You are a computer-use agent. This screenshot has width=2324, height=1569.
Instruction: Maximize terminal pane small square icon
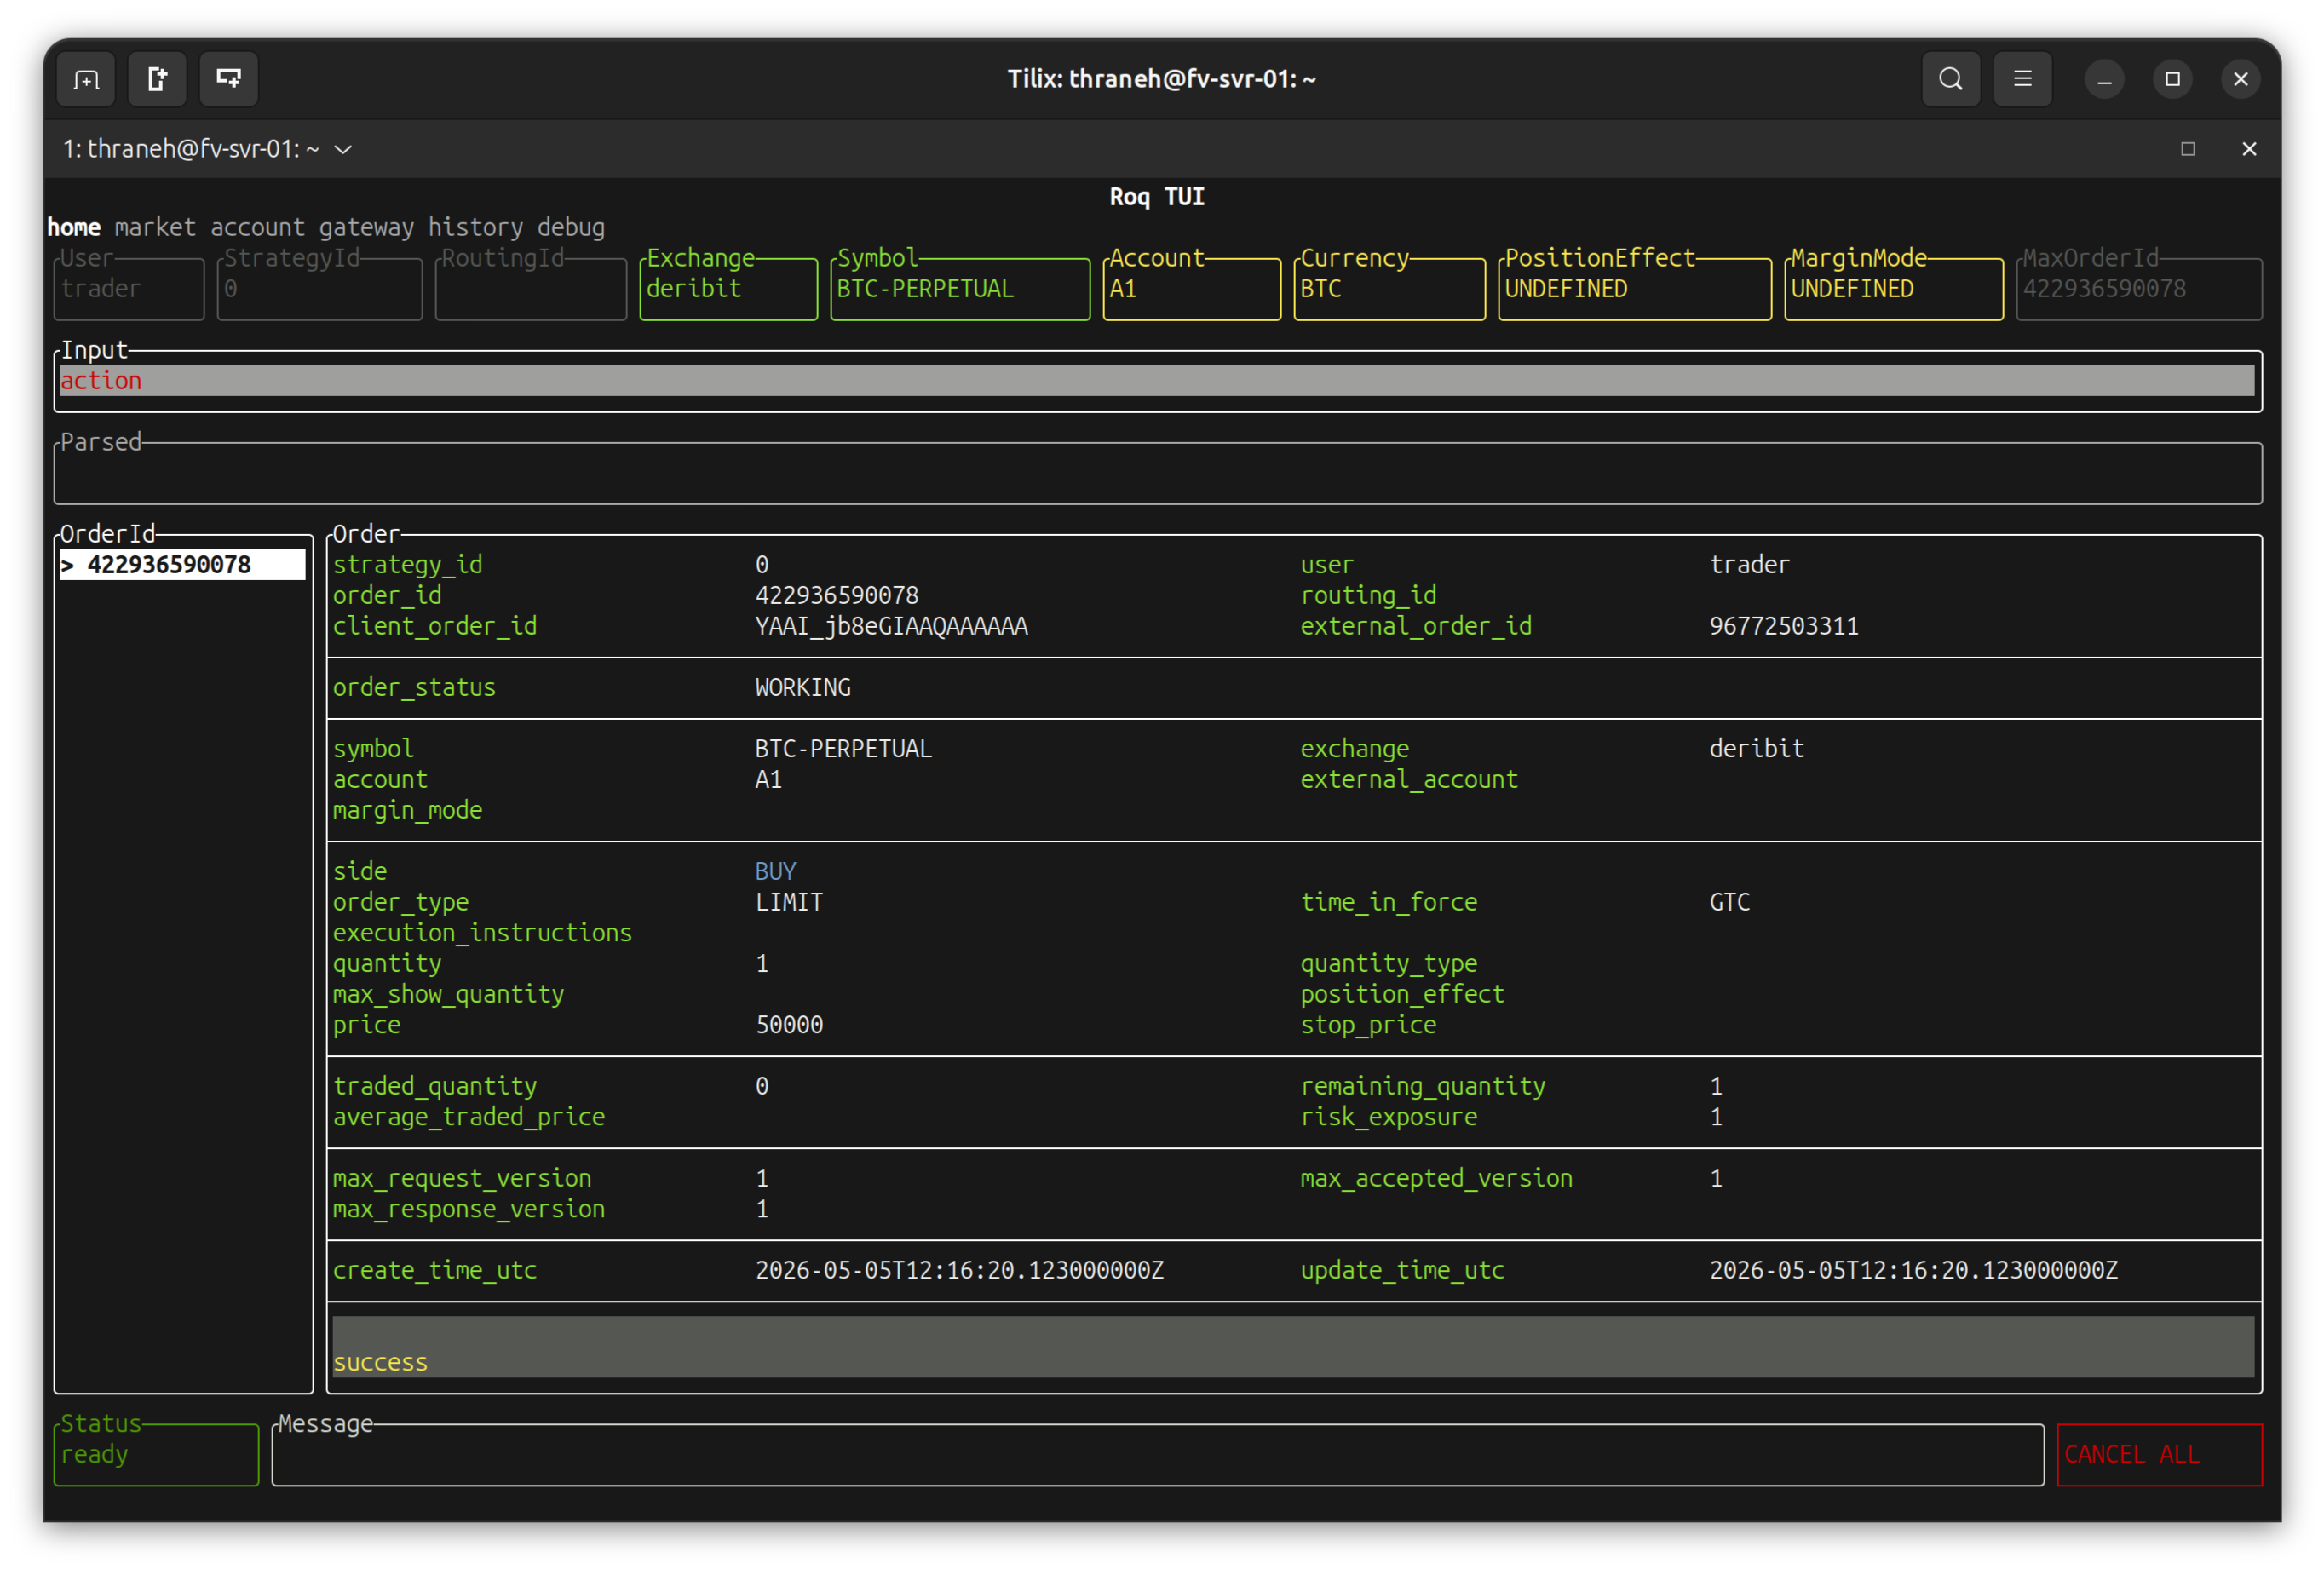pos(2188,149)
